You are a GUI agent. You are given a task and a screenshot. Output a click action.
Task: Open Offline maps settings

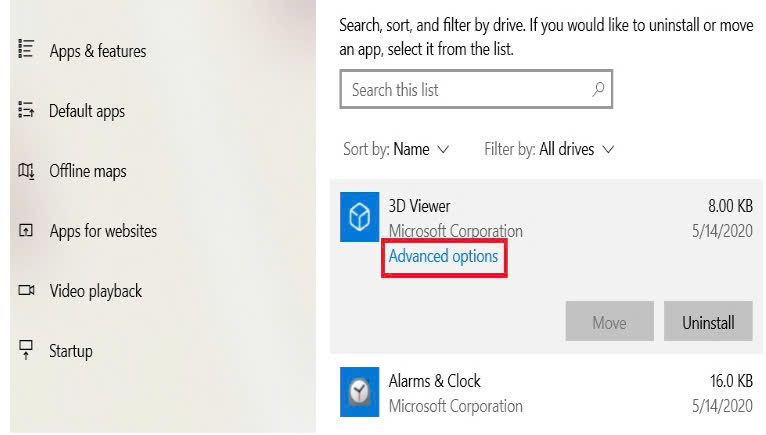tap(88, 171)
